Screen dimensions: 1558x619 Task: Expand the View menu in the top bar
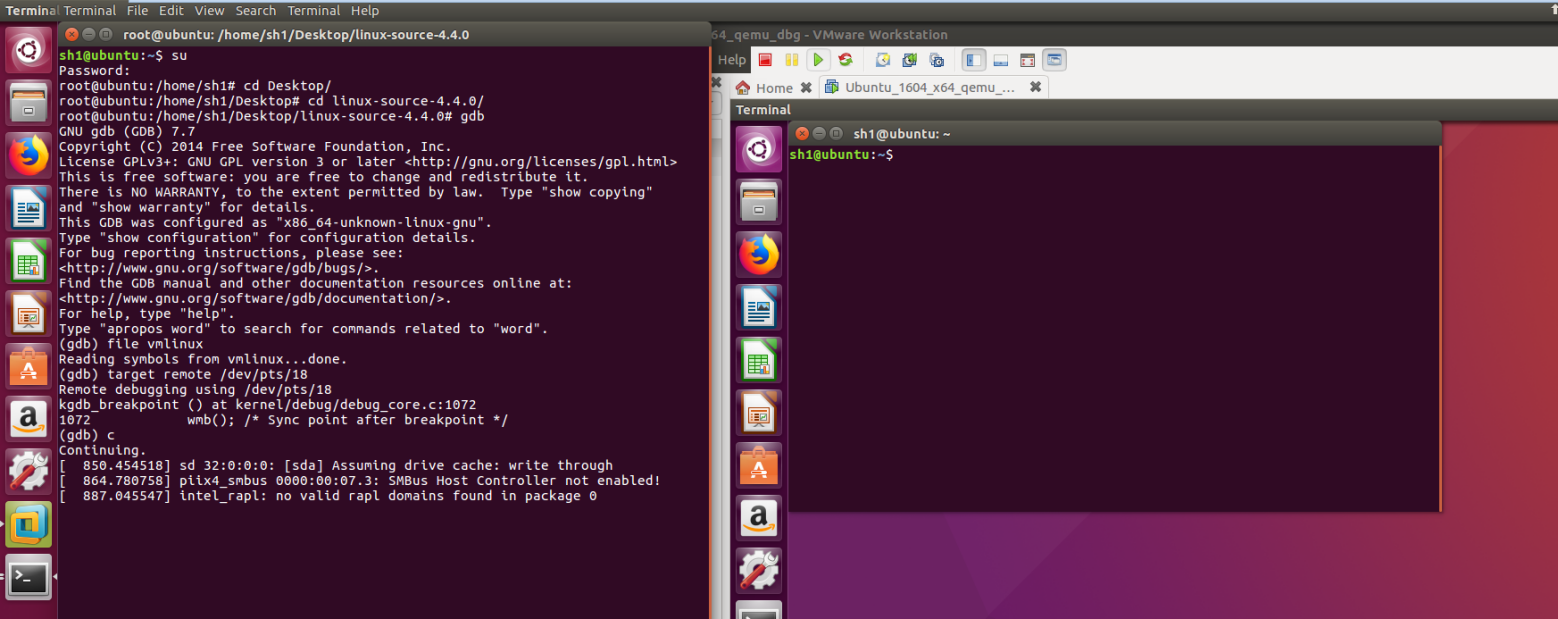tap(209, 10)
